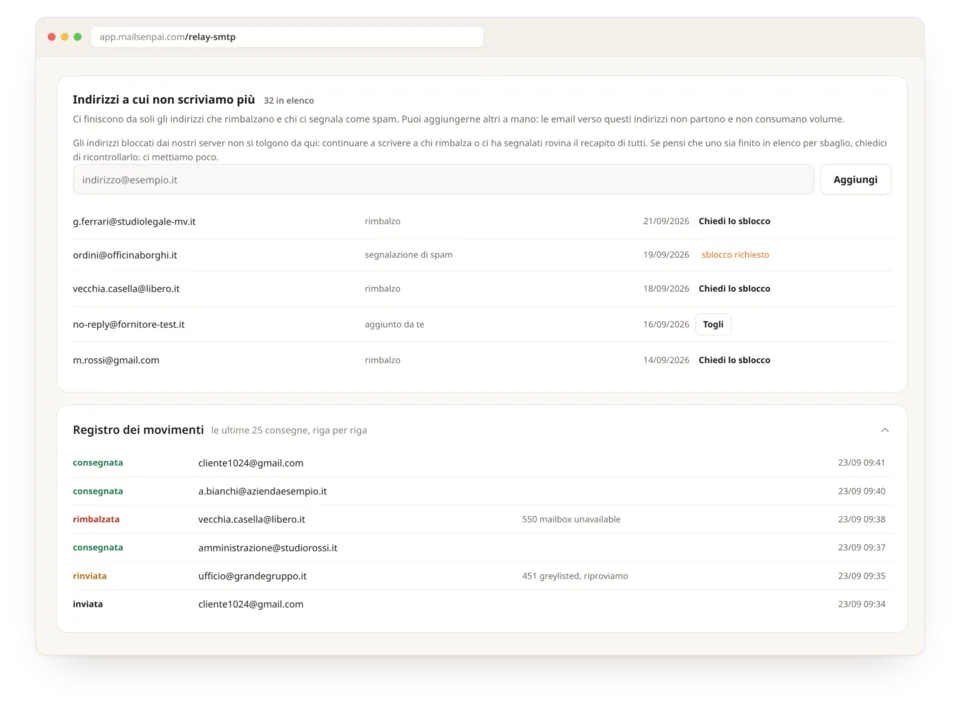Select cliente1024@gmail.com in the inviata row
Screen dimensions: 960x710
point(250,604)
